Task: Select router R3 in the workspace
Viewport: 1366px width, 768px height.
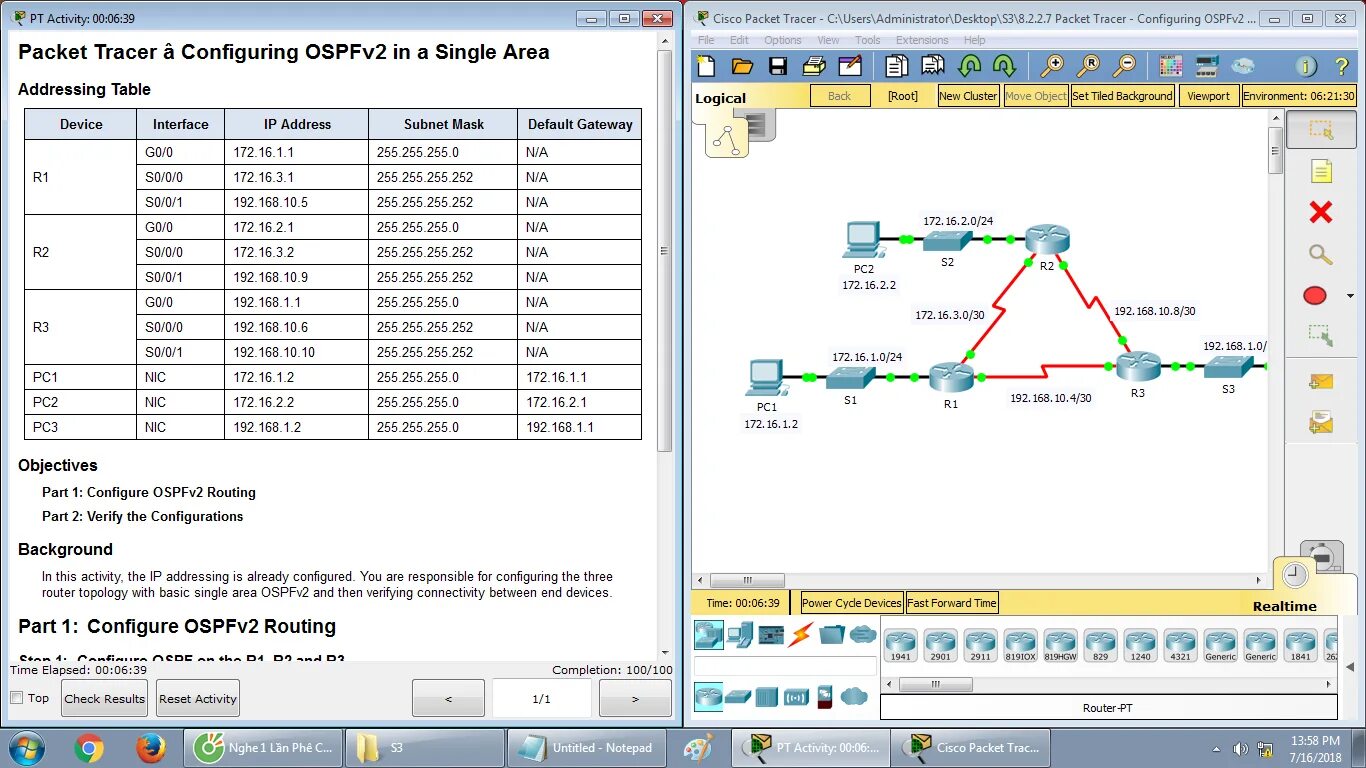Action: click(x=1138, y=366)
